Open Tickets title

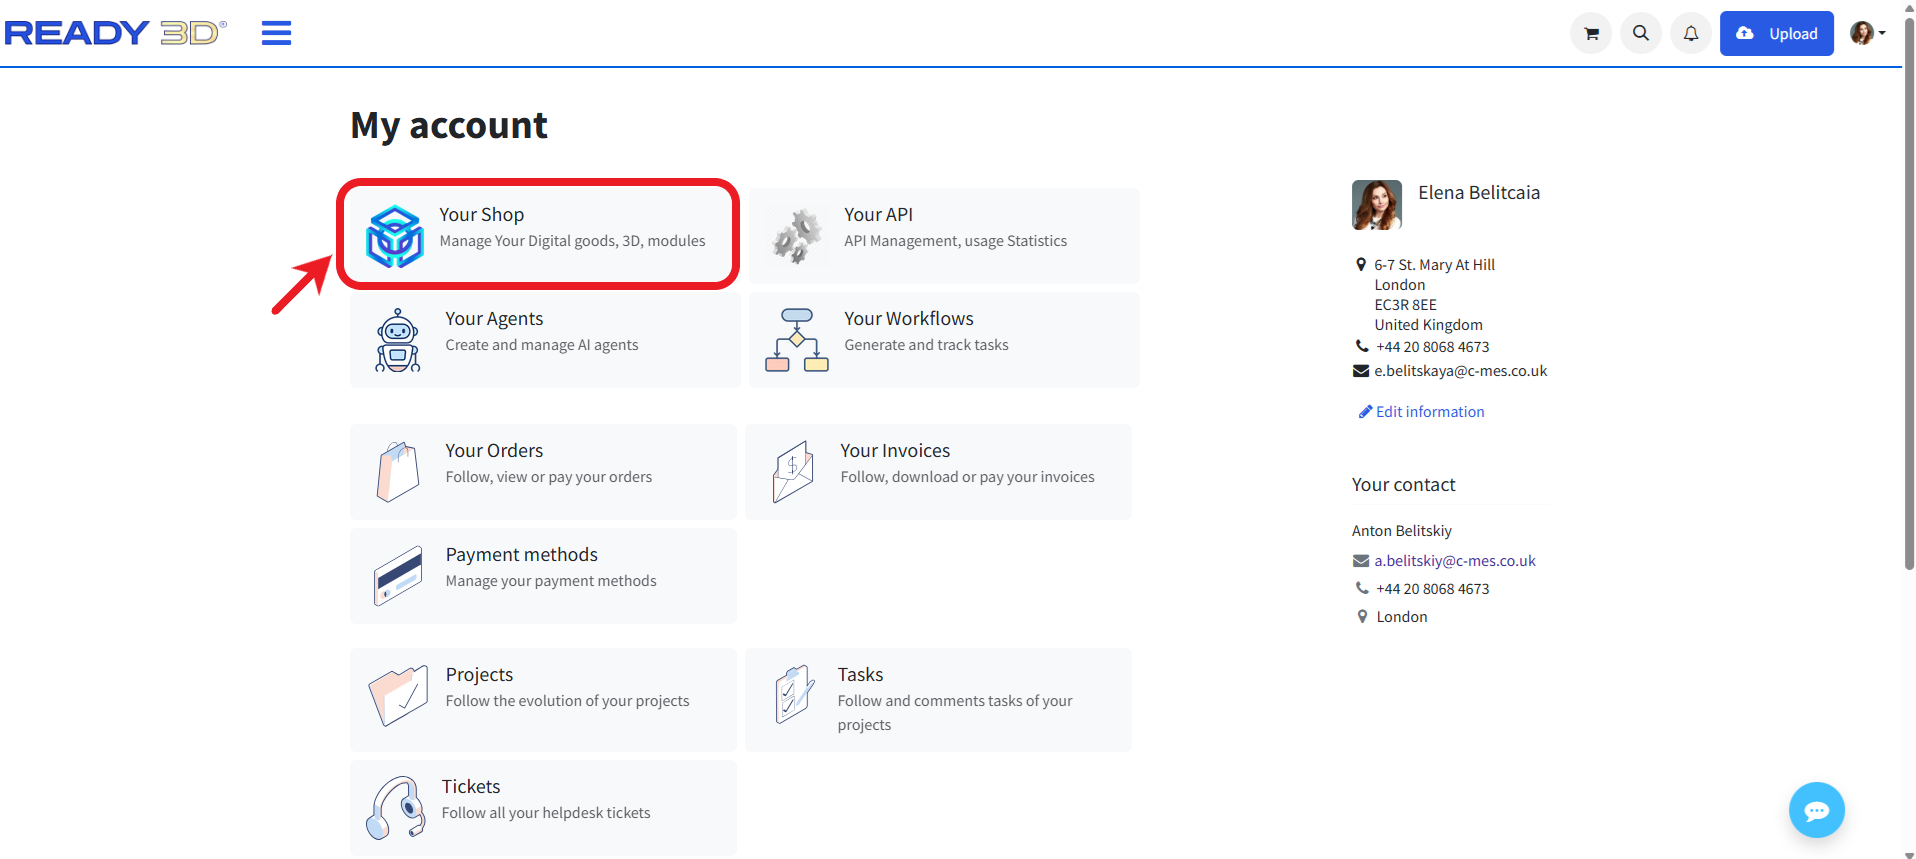click(x=471, y=786)
